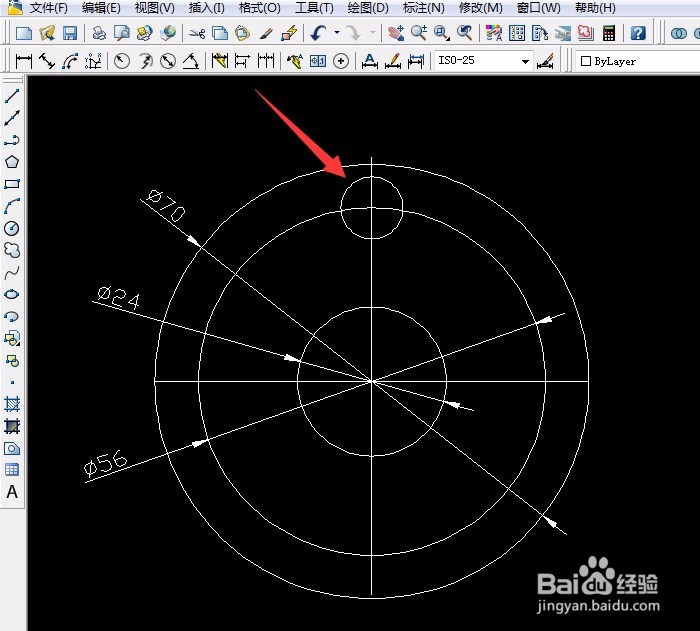Click the Plot Preview icon

tap(122, 33)
